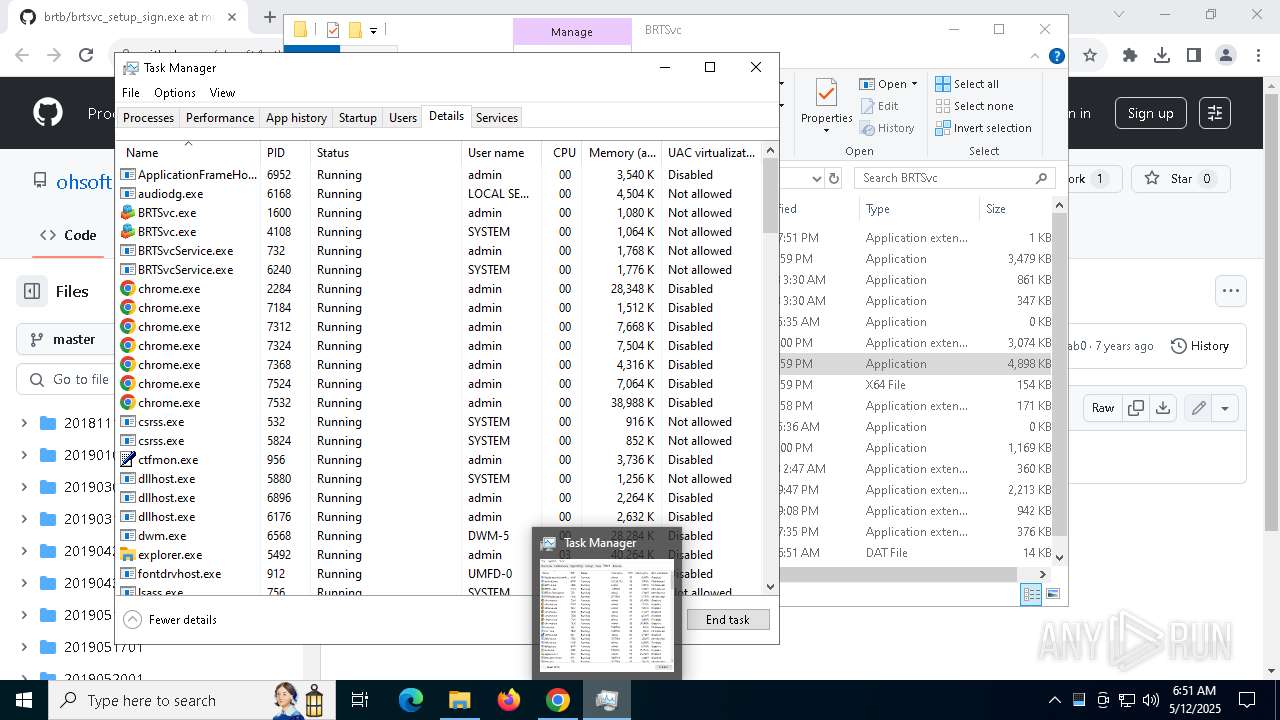Open Chrome profile avatar icon
The height and width of the screenshot is (720, 1280).
pos(1226,56)
